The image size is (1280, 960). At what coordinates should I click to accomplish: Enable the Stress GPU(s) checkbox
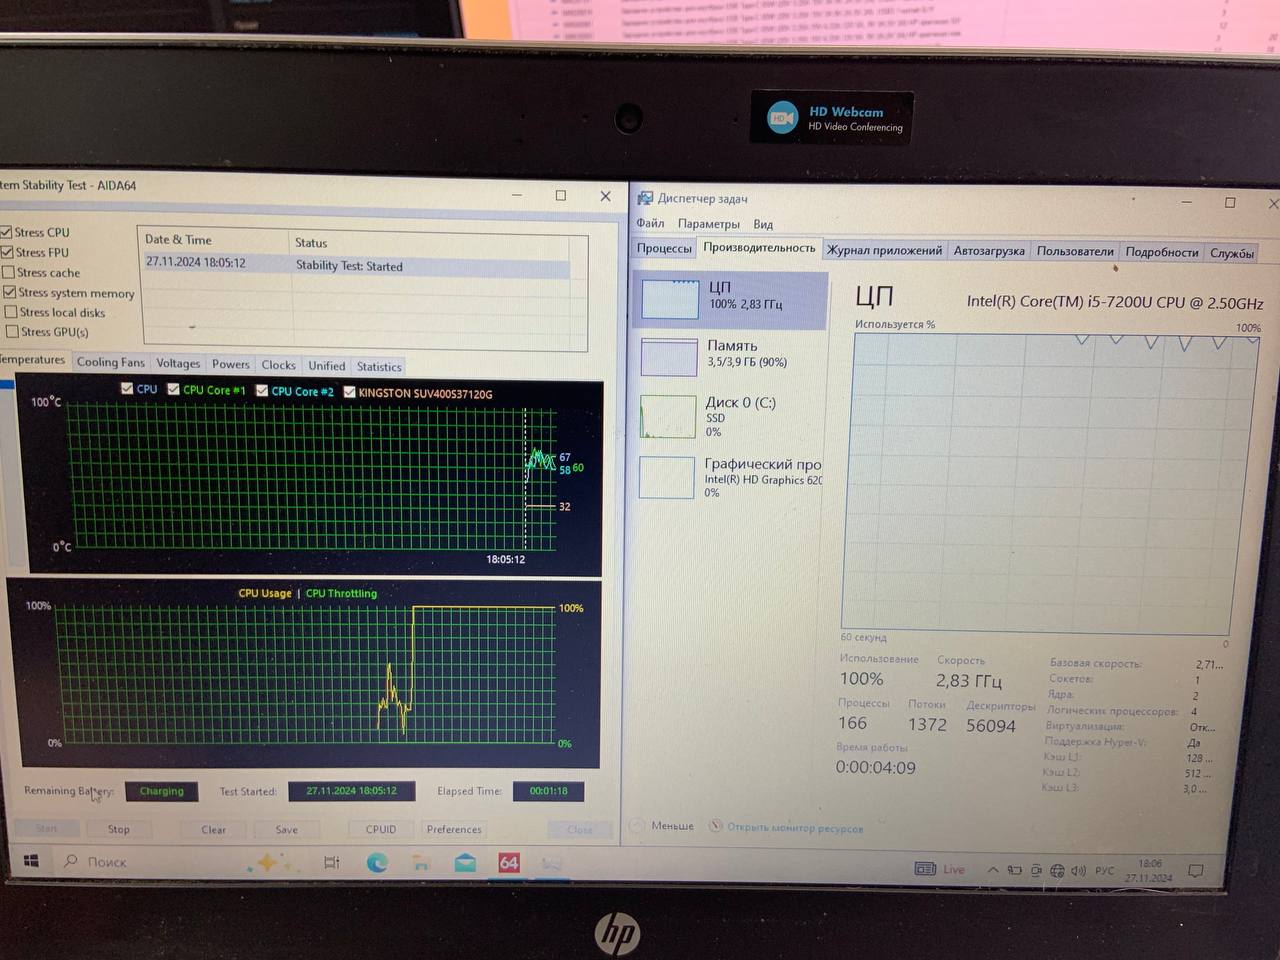12,331
